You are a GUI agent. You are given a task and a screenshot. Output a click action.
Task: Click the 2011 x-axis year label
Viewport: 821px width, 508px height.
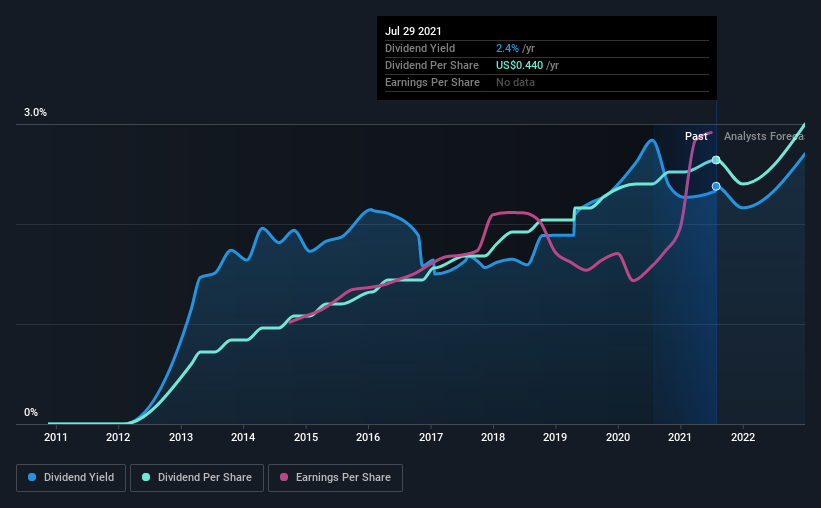tap(56, 437)
